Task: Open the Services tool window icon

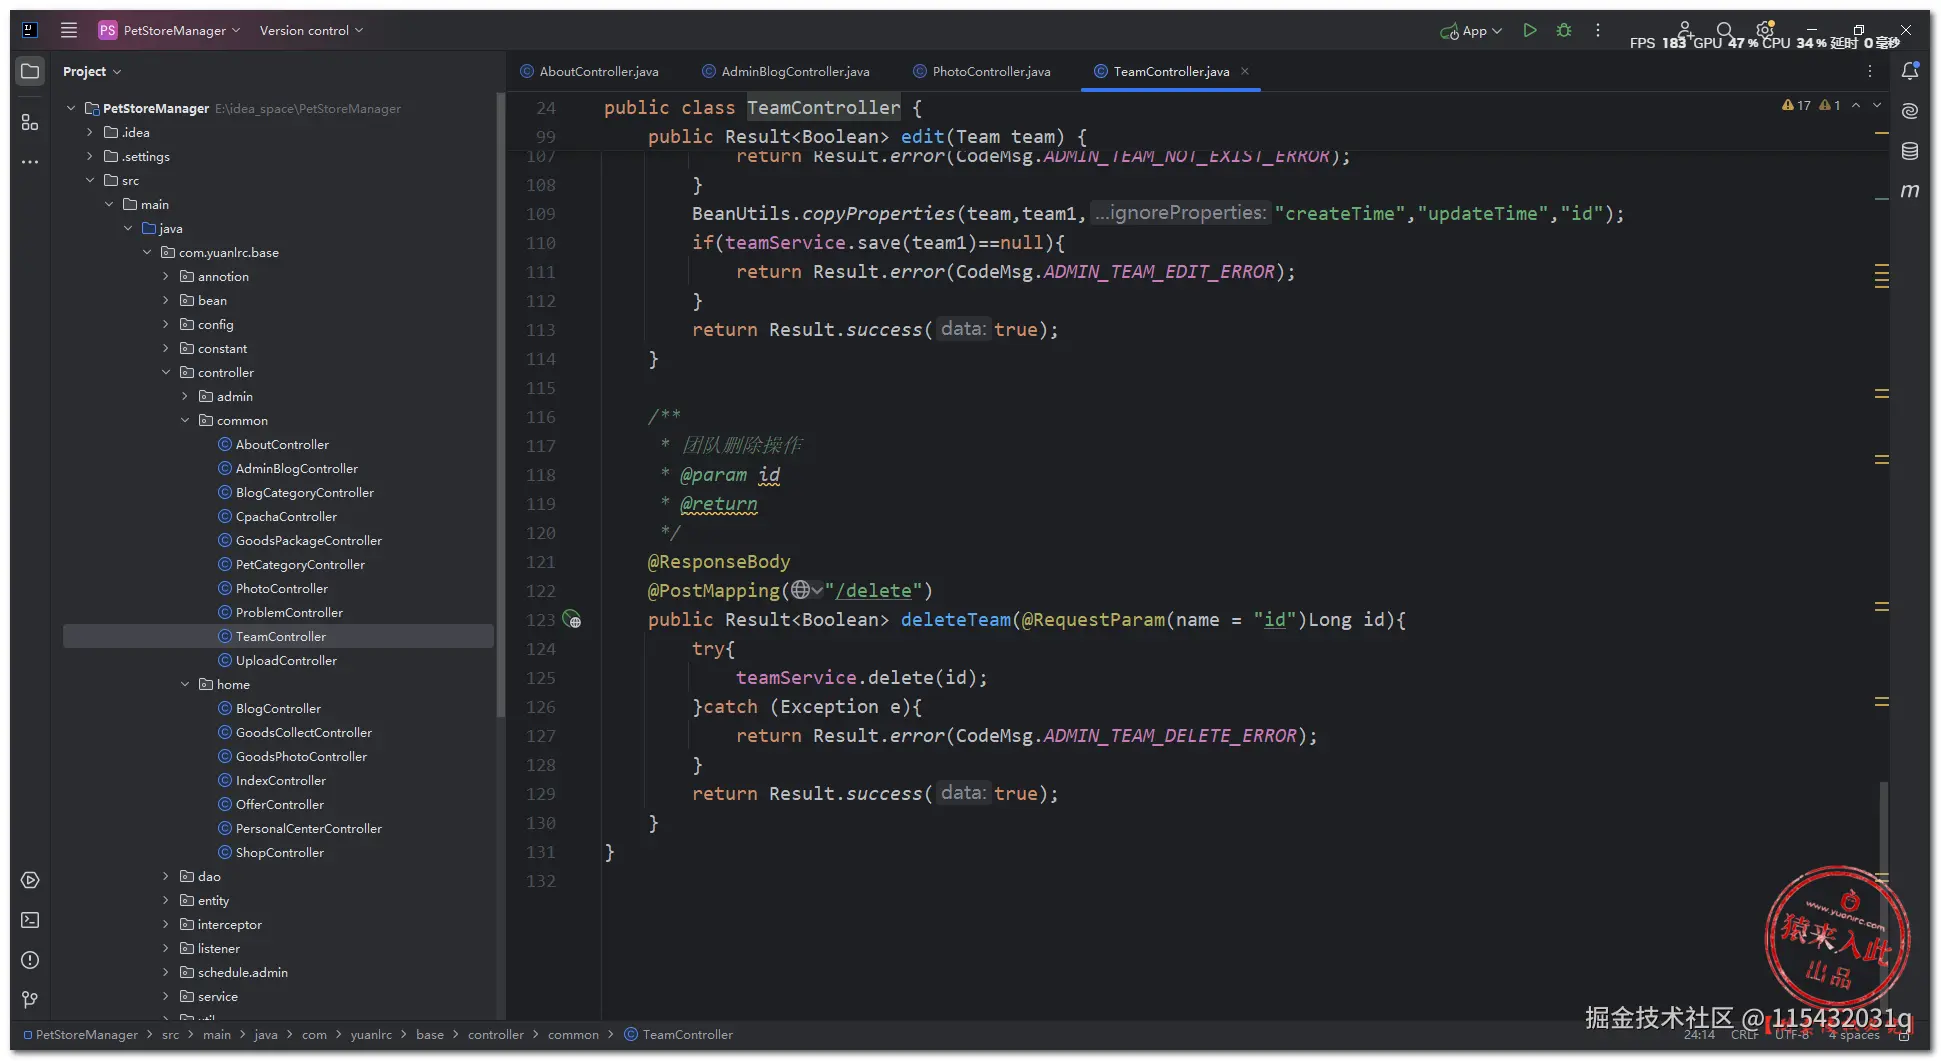Action: point(30,880)
